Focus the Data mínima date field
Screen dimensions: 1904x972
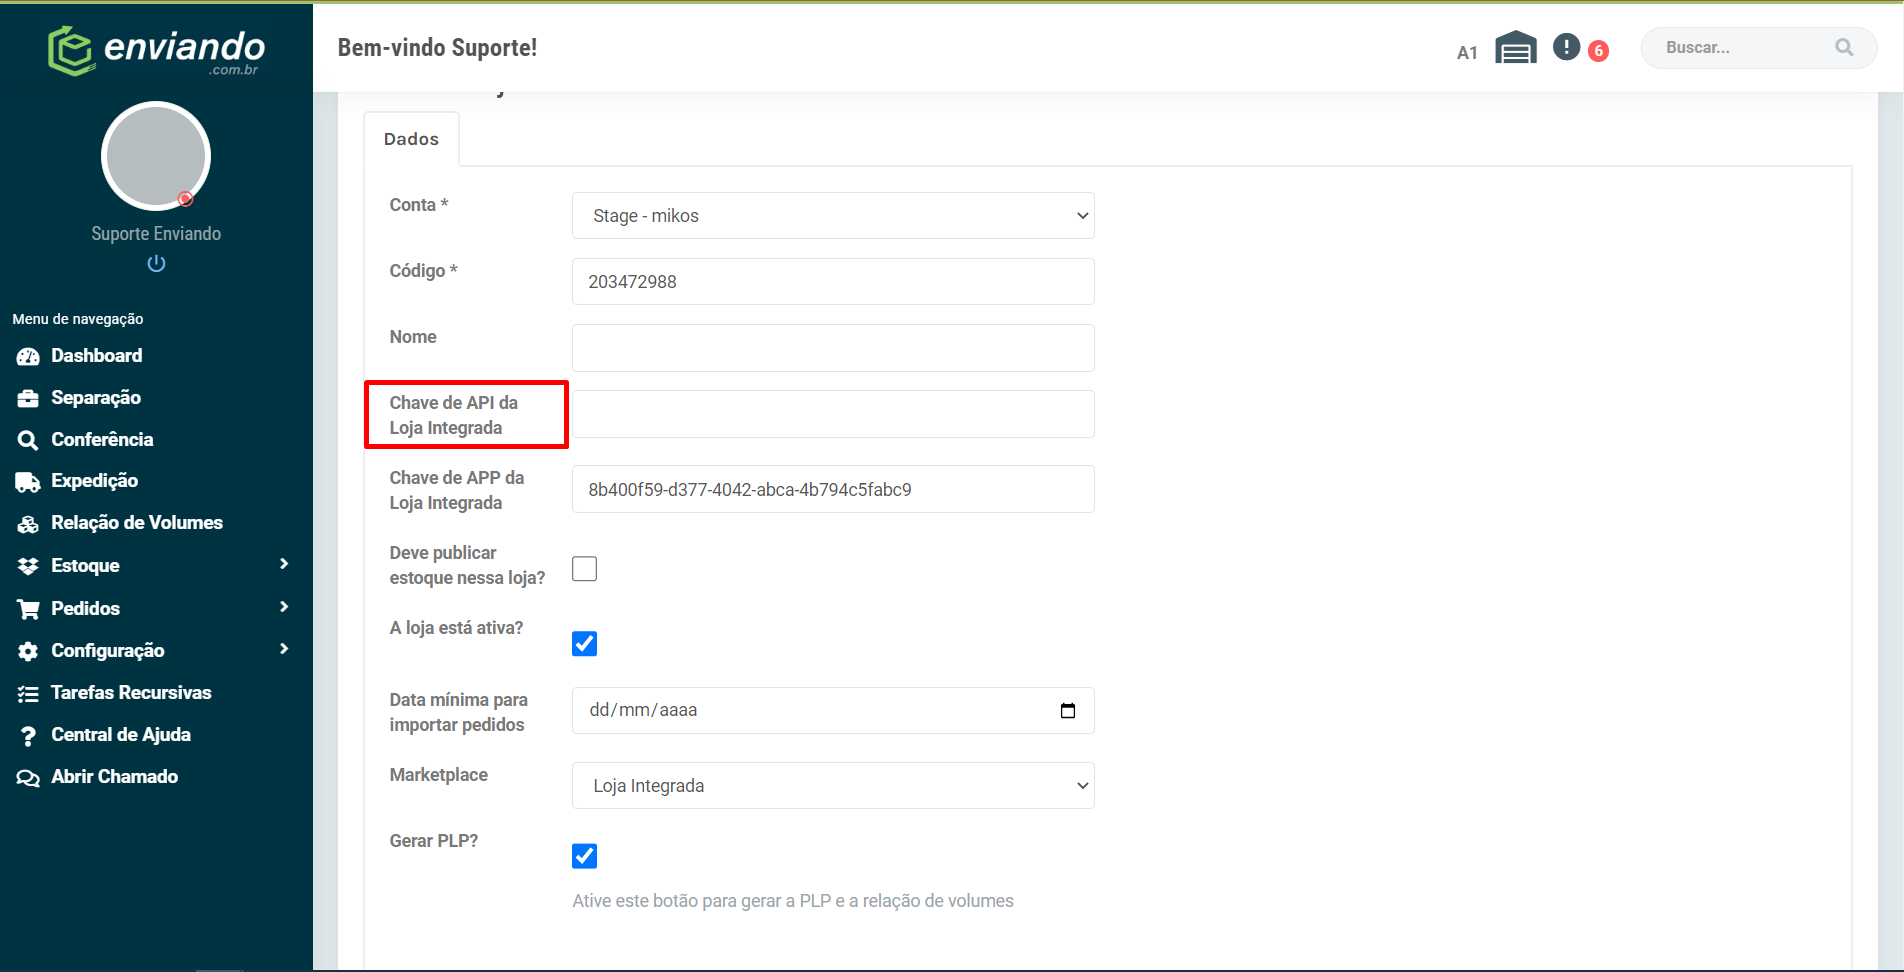click(x=833, y=710)
